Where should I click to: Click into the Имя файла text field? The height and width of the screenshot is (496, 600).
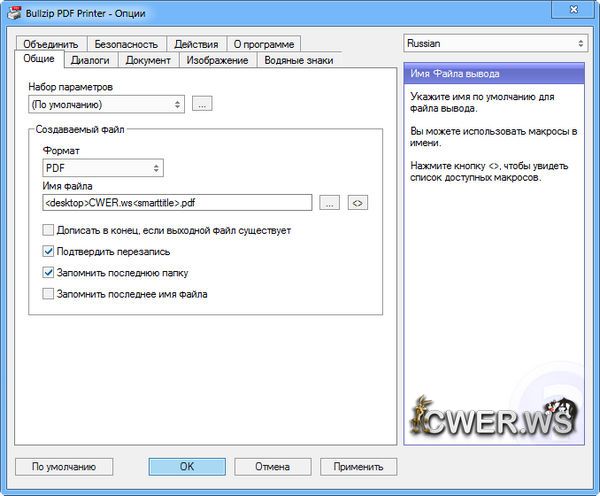[177, 203]
